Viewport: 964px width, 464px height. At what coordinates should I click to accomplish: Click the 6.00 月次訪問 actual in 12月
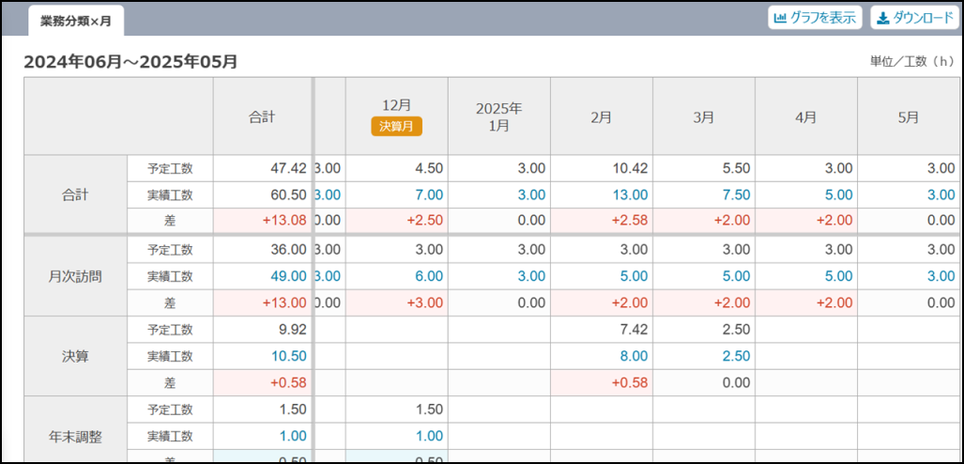click(x=427, y=276)
